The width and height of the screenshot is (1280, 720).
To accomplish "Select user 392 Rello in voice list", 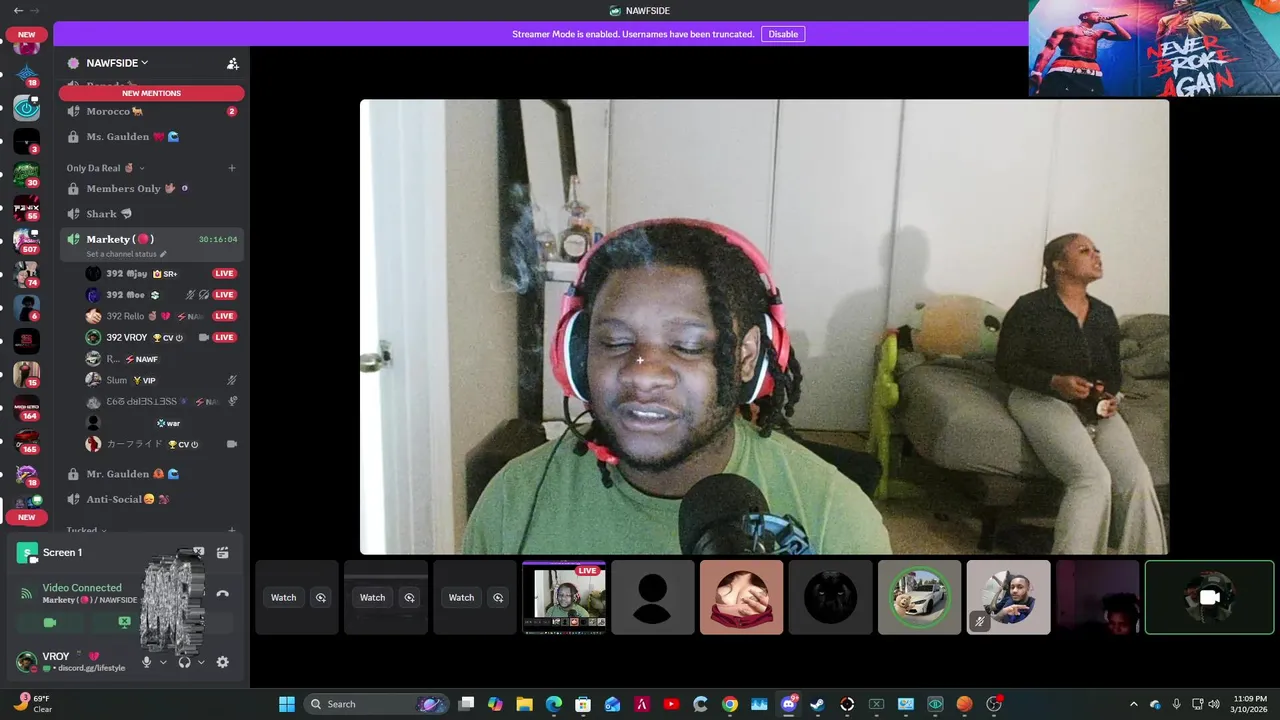I will click(x=161, y=316).
